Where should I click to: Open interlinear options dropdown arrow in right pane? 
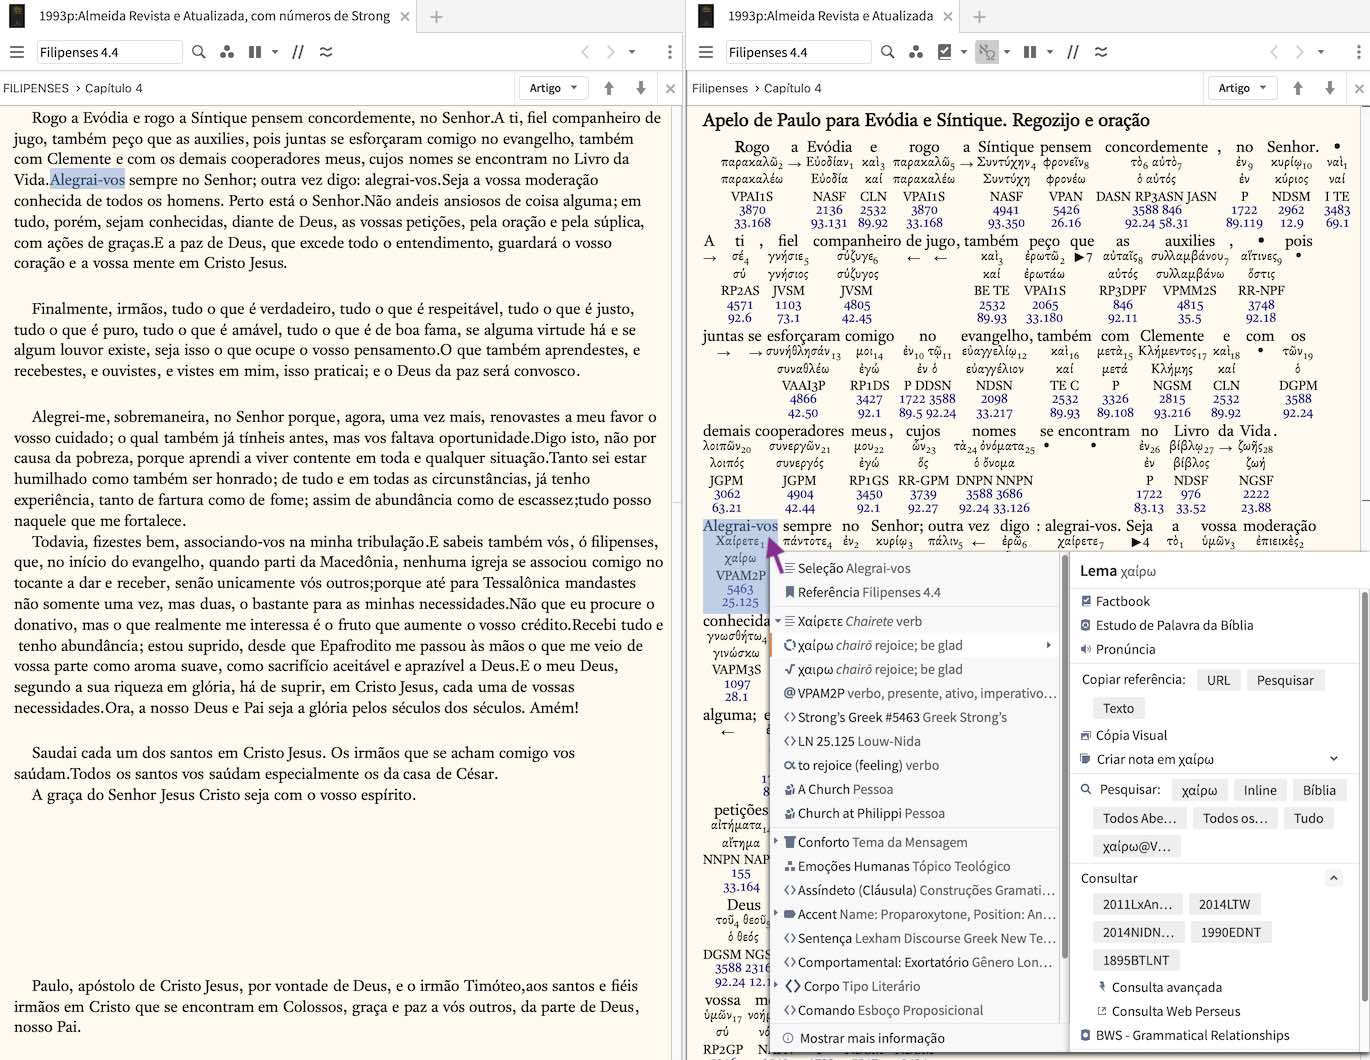(x=1006, y=52)
